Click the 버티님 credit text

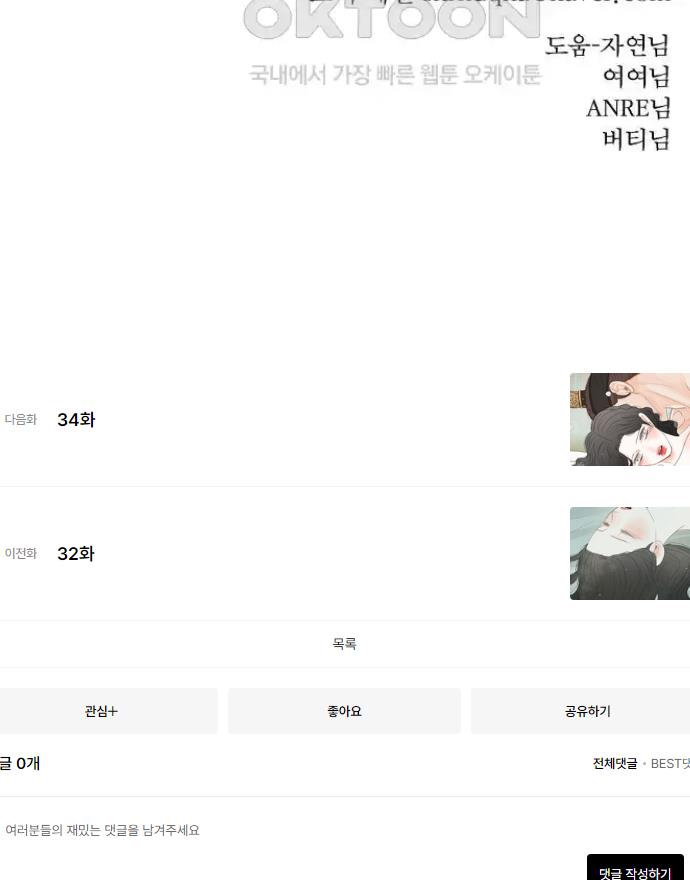pyautogui.click(x=637, y=139)
